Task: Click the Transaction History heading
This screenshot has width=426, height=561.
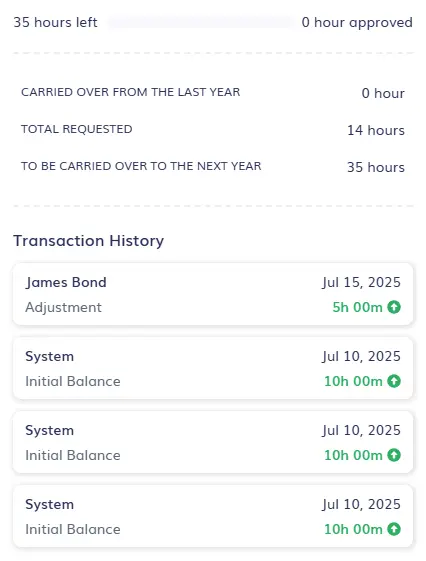Action: click(x=89, y=240)
